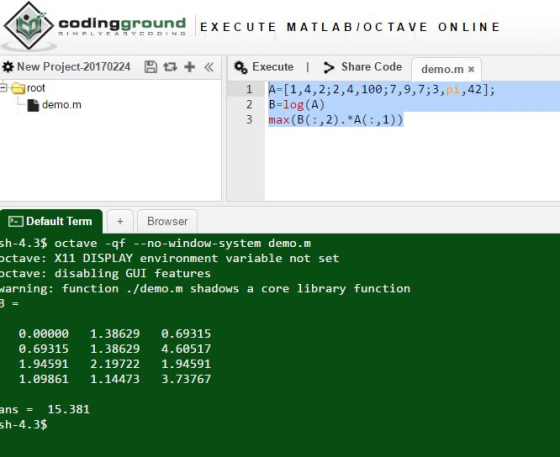Viewport: 560px width, 457px height.
Task: Click the Share Code arrow icon
Action: pos(329,67)
